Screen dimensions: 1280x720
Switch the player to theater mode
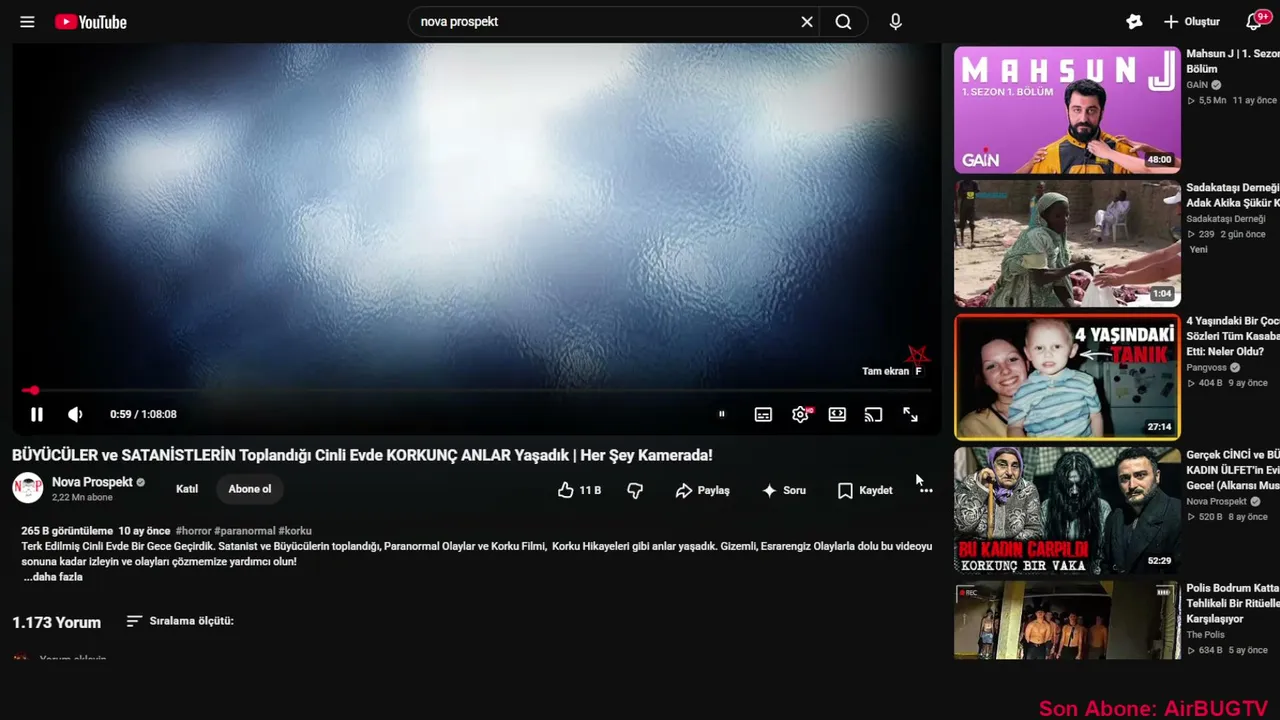pos(837,414)
